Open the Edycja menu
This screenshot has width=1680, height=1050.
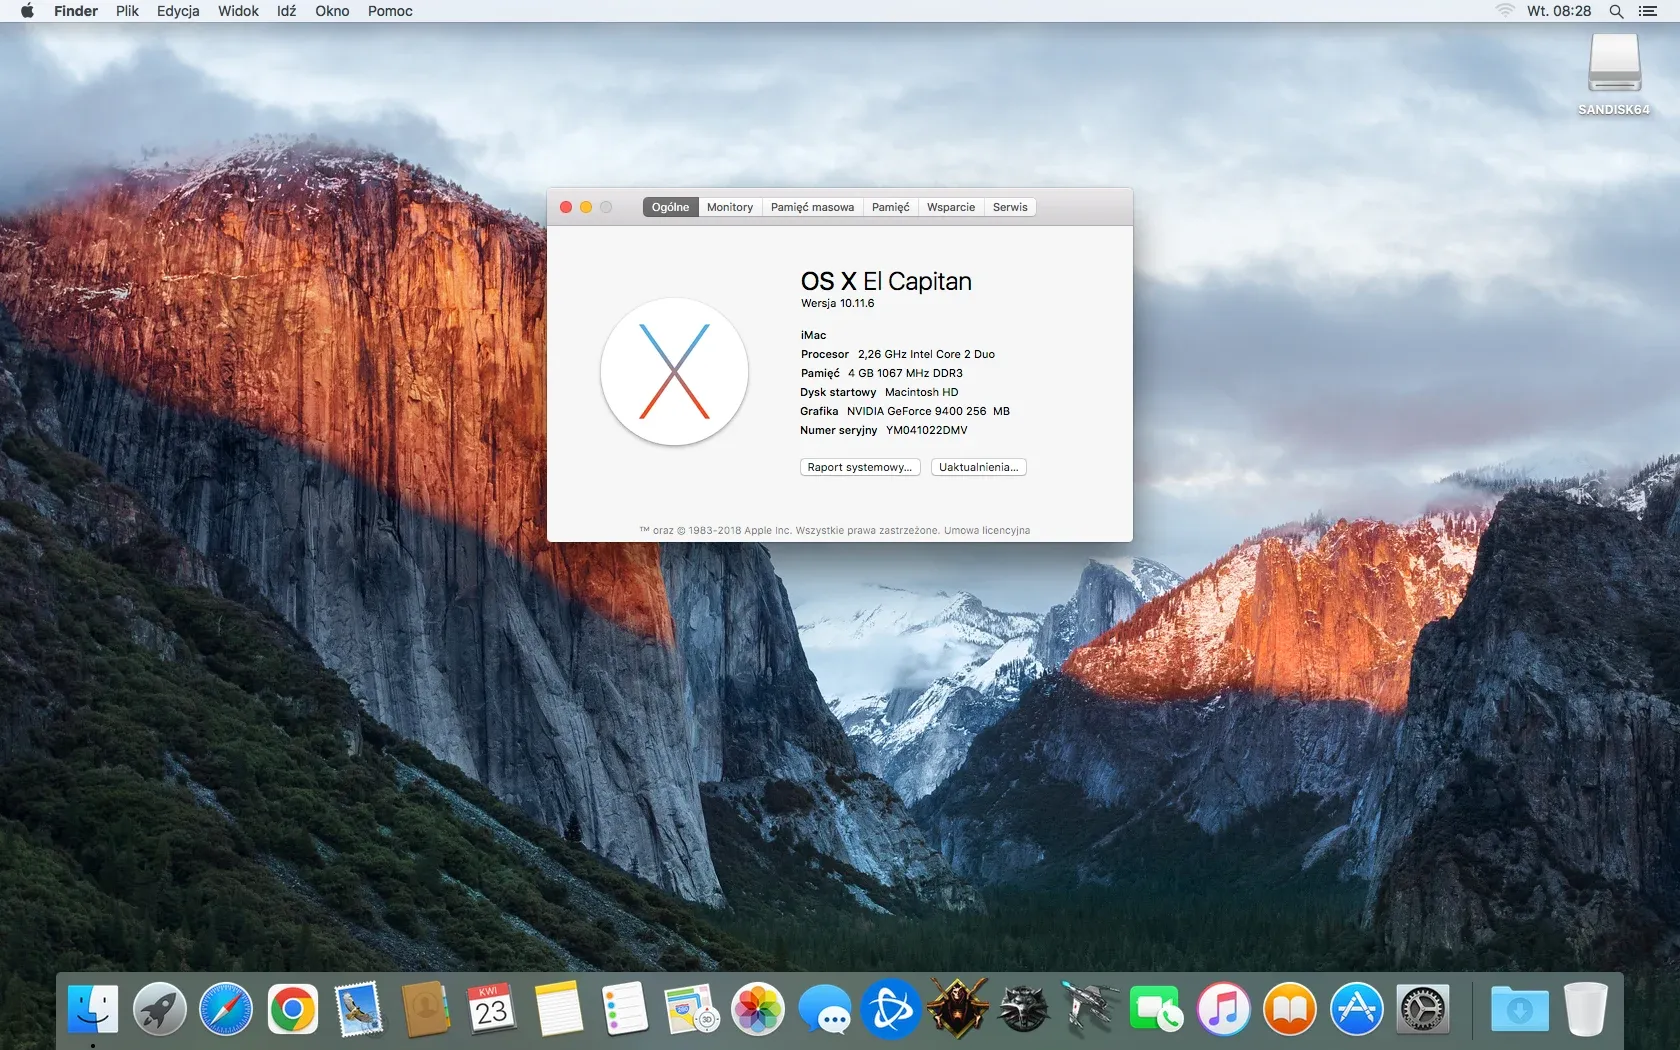tap(178, 11)
